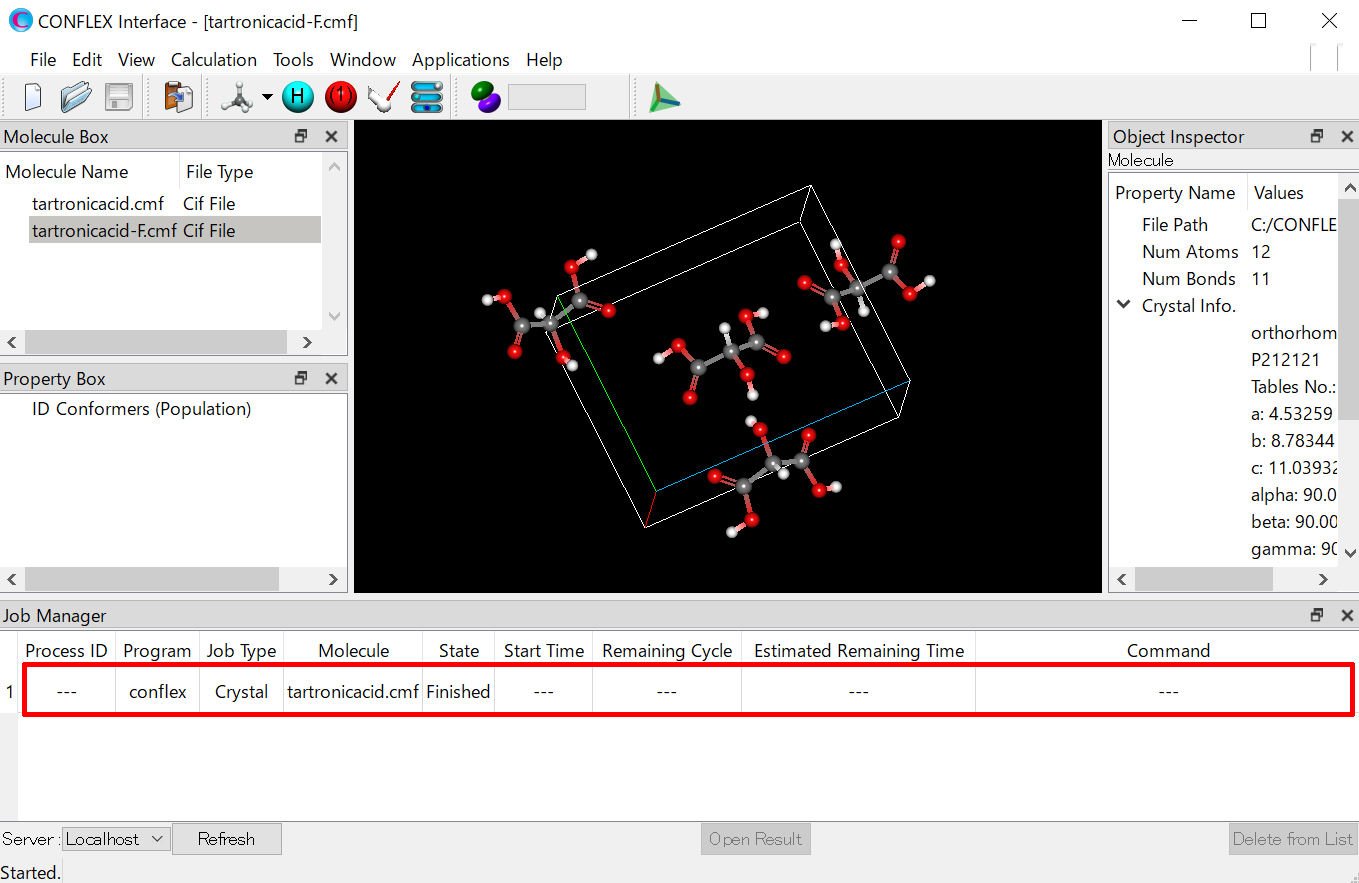Image resolution: width=1359 pixels, height=883 pixels.
Task: Click Property Box horizontal scrollbar left arrow
Action: (13, 579)
